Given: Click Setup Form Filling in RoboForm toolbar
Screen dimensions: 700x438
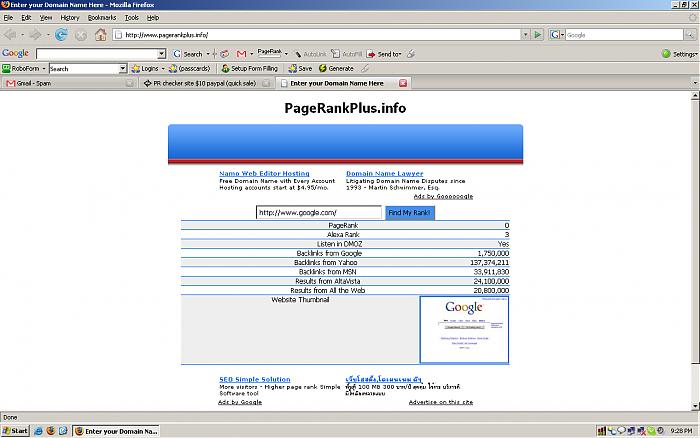Looking at the screenshot, I should [248, 68].
